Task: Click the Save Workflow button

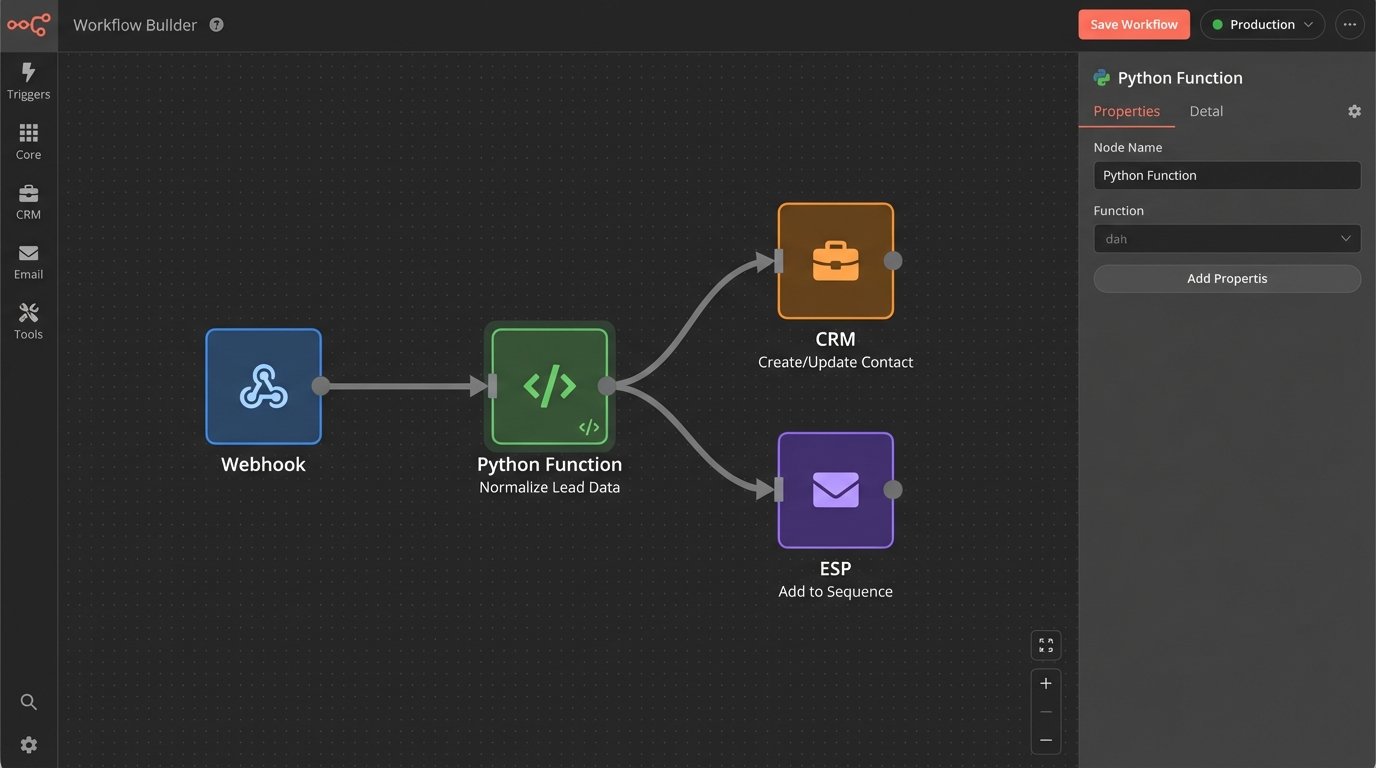Action: pyautogui.click(x=1133, y=25)
